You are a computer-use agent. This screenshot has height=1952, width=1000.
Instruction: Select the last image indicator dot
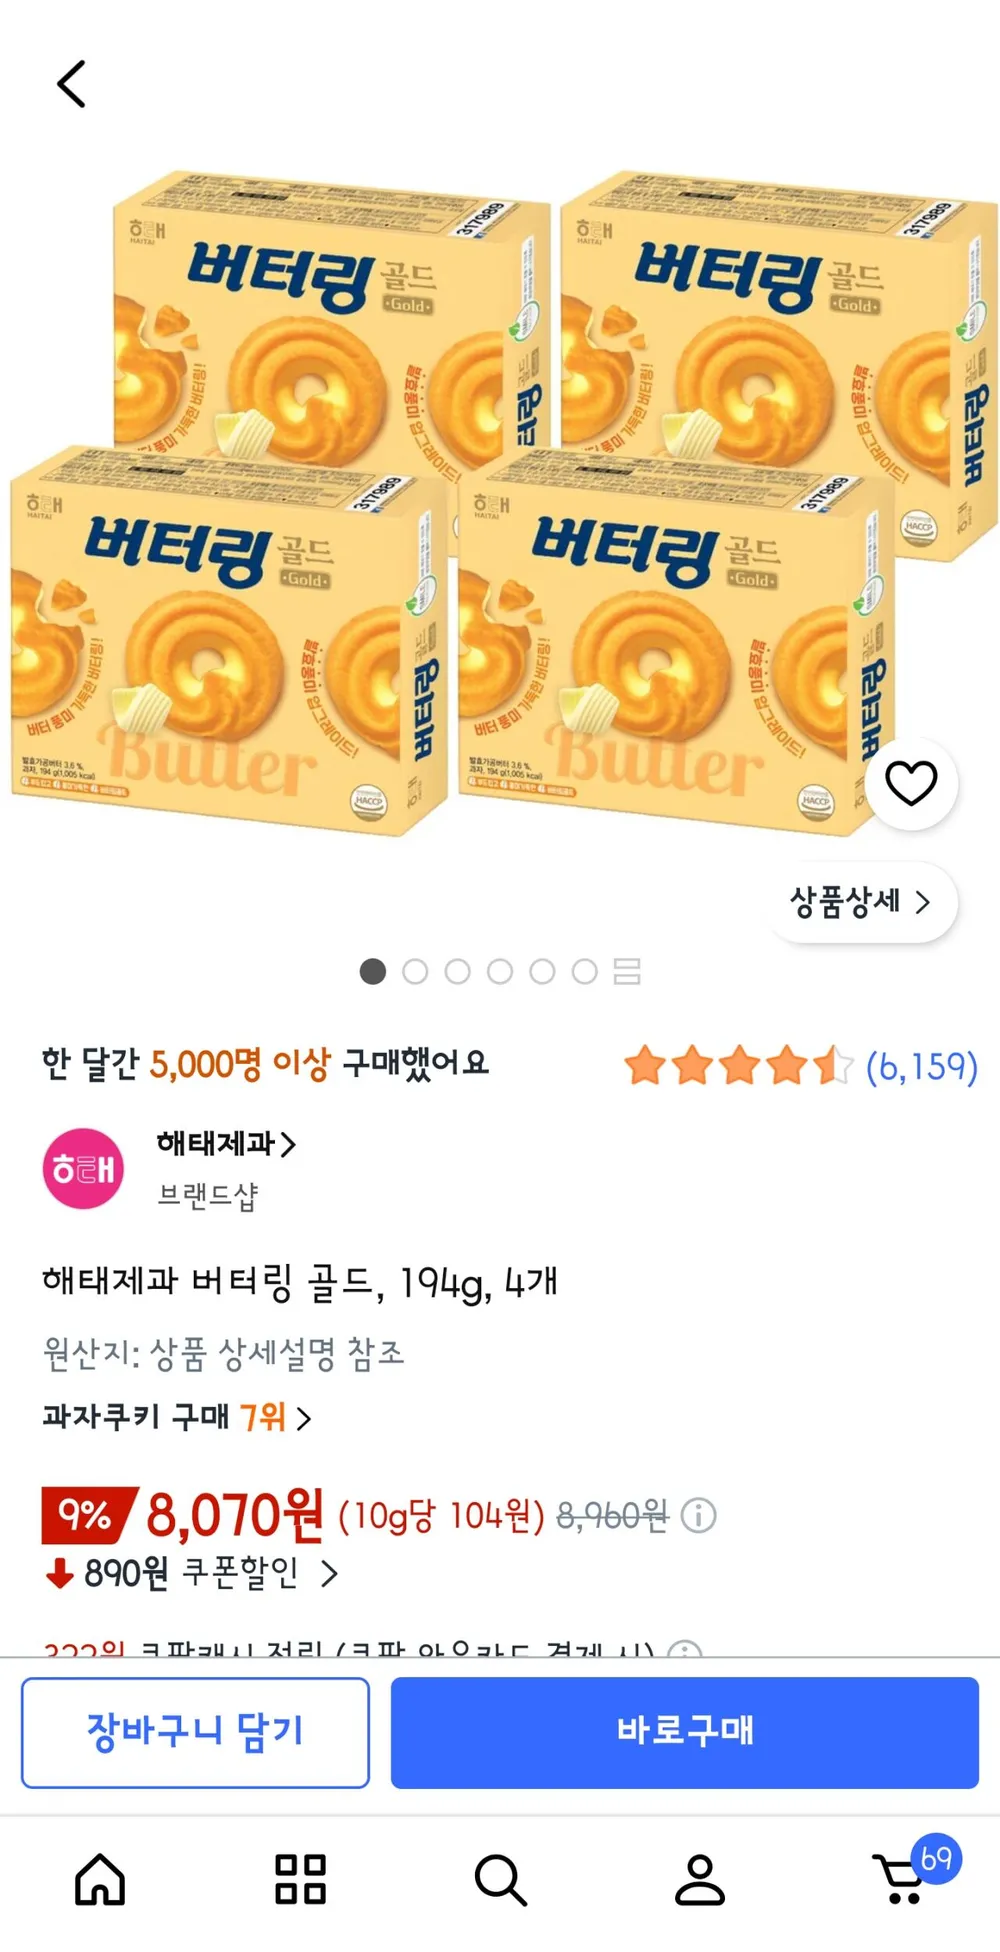585,971
